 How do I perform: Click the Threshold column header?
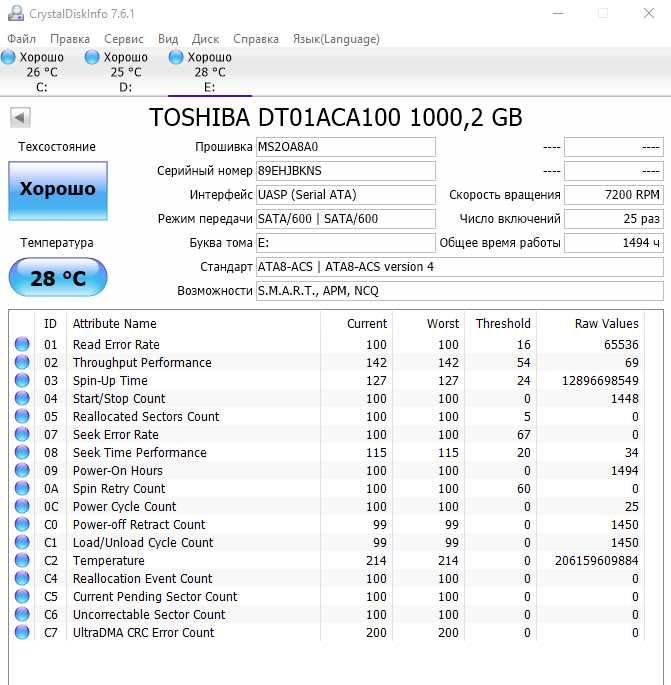click(x=501, y=324)
